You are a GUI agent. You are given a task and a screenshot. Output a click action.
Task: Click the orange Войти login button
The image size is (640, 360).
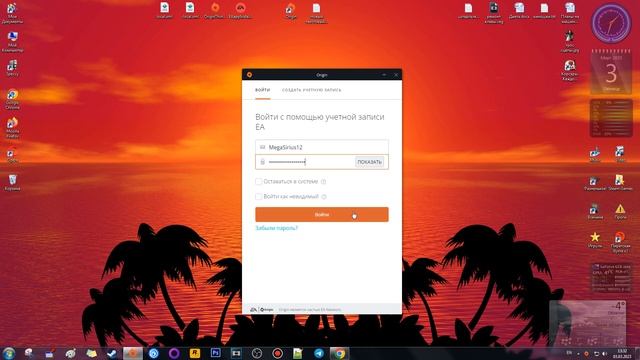pos(322,214)
